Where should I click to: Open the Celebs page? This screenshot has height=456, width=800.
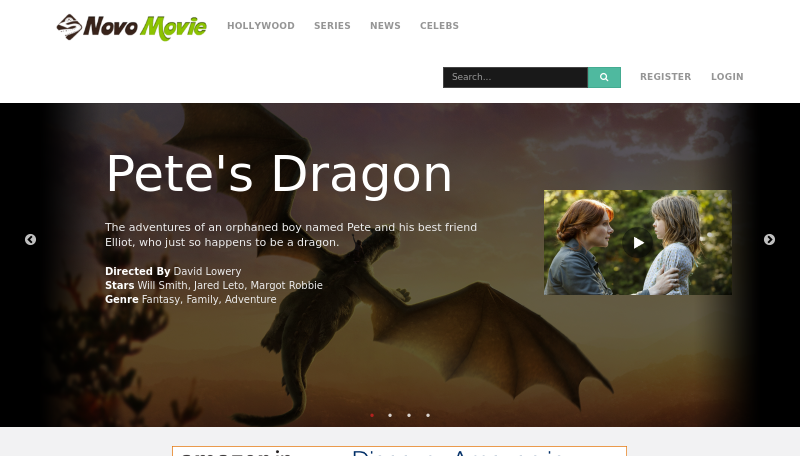(x=439, y=26)
